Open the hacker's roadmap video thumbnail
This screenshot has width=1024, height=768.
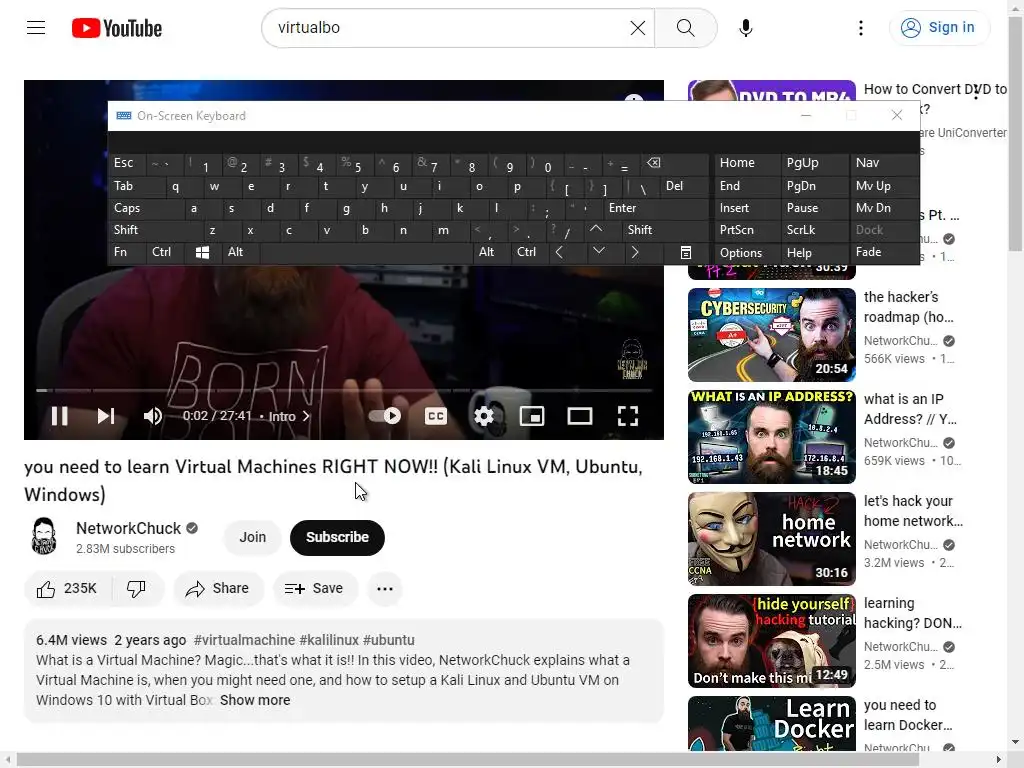coord(771,335)
